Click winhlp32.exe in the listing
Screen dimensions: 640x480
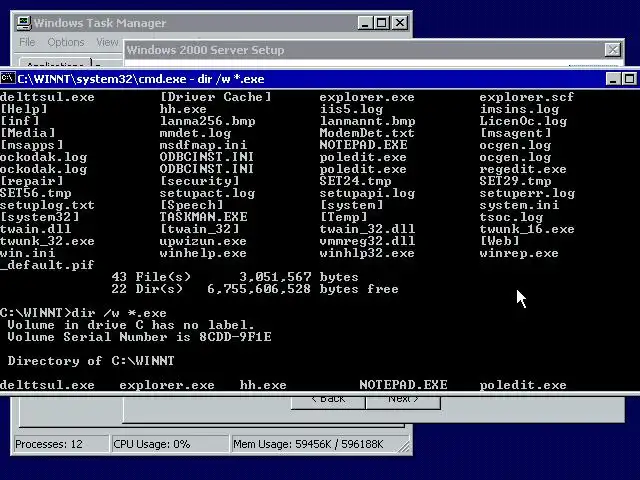367,253
